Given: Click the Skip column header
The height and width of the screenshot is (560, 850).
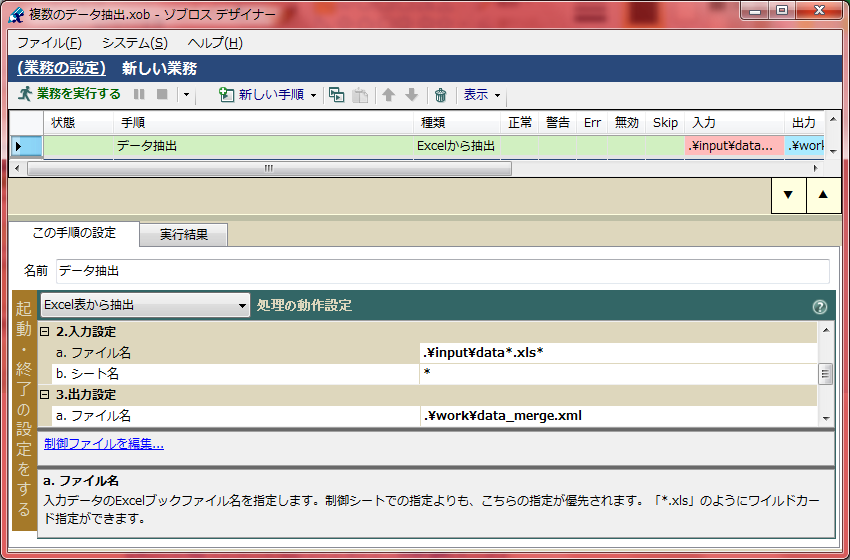Looking at the screenshot, I should (x=665, y=123).
